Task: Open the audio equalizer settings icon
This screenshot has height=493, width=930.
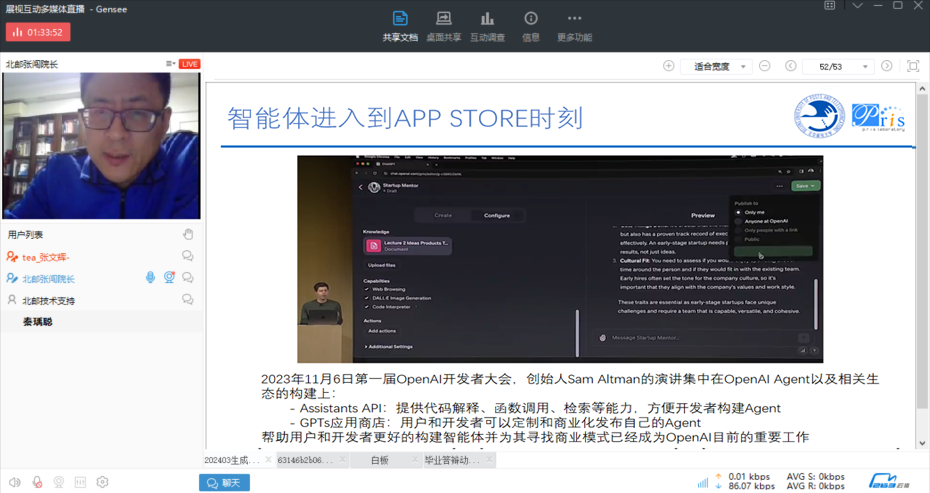Action: pos(80,482)
